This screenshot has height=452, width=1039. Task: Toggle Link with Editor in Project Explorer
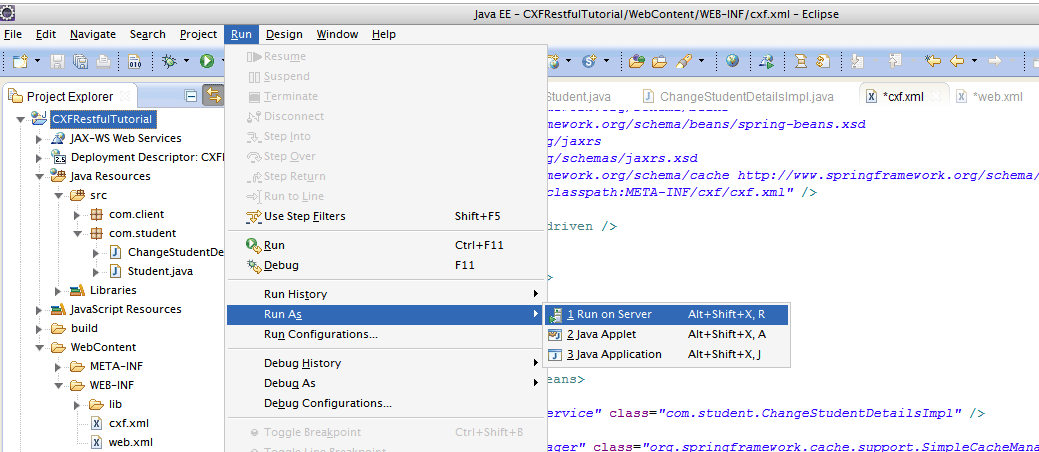pyautogui.click(x=213, y=96)
